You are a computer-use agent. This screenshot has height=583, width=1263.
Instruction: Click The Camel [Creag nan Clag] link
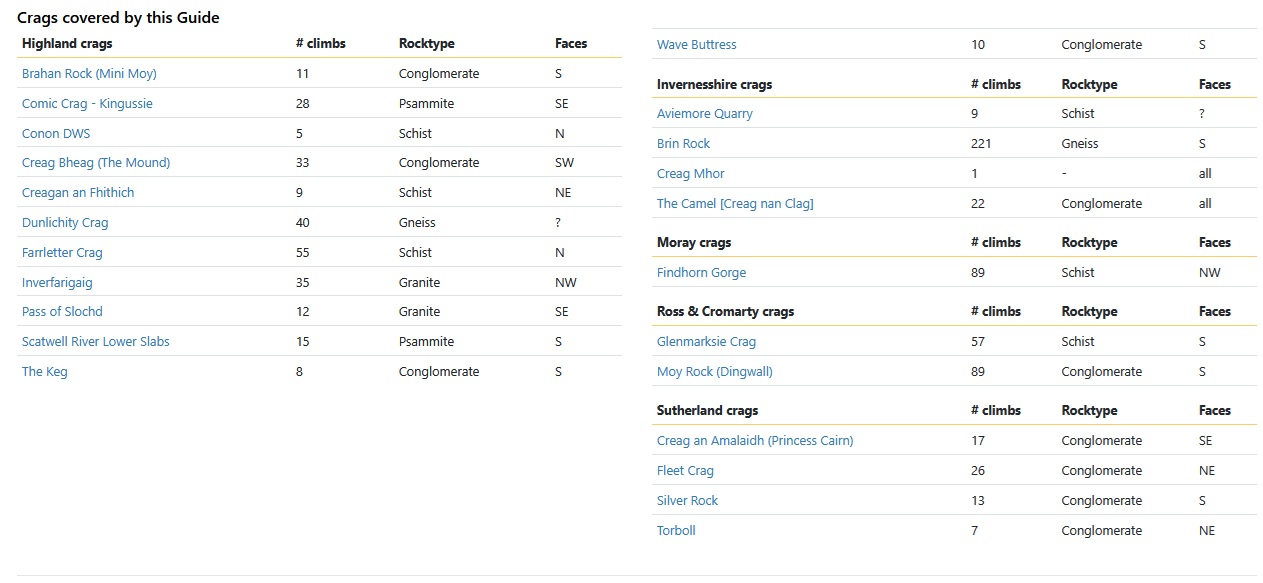[x=735, y=204]
